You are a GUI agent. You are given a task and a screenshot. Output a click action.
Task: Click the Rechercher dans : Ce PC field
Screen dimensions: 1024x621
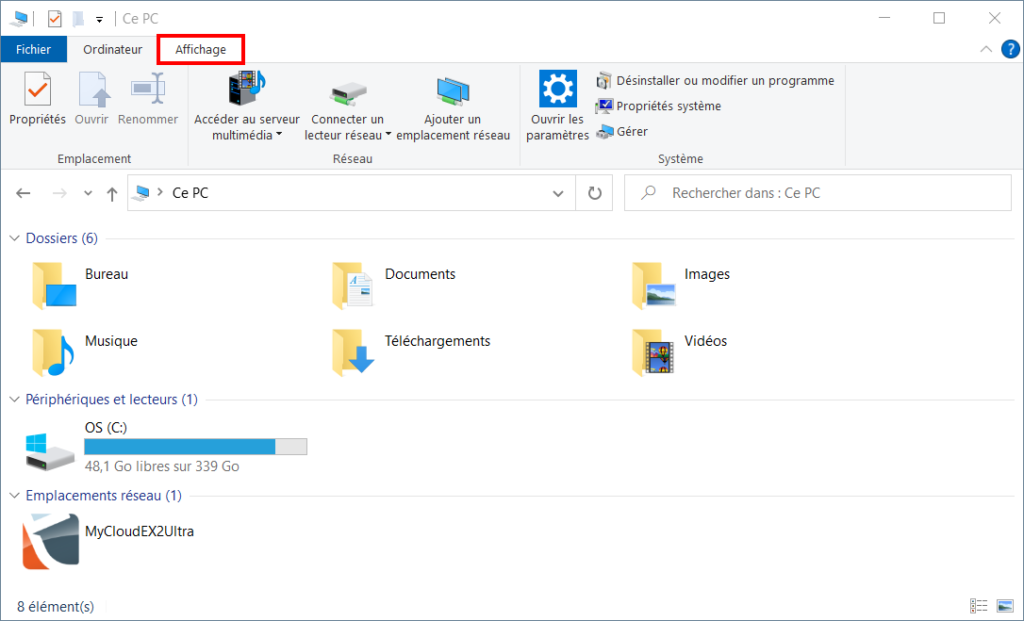818,193
